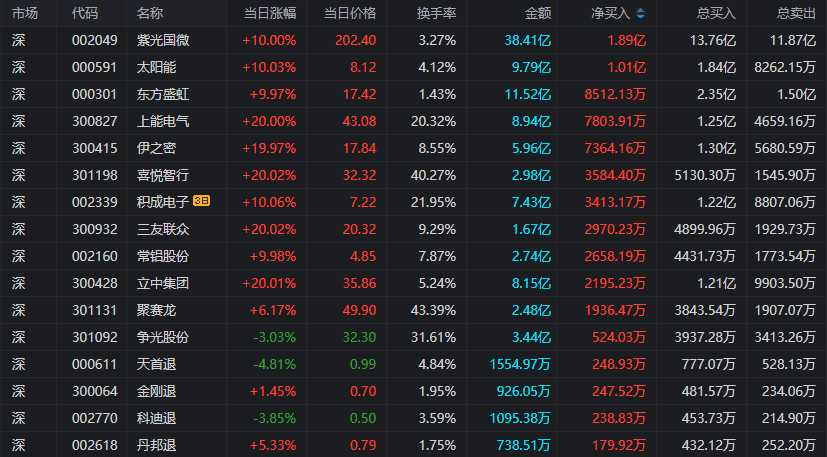Click 上能电气 turnover rate 20.32%
The image size is (827, 457).
[x=434, y=121]
